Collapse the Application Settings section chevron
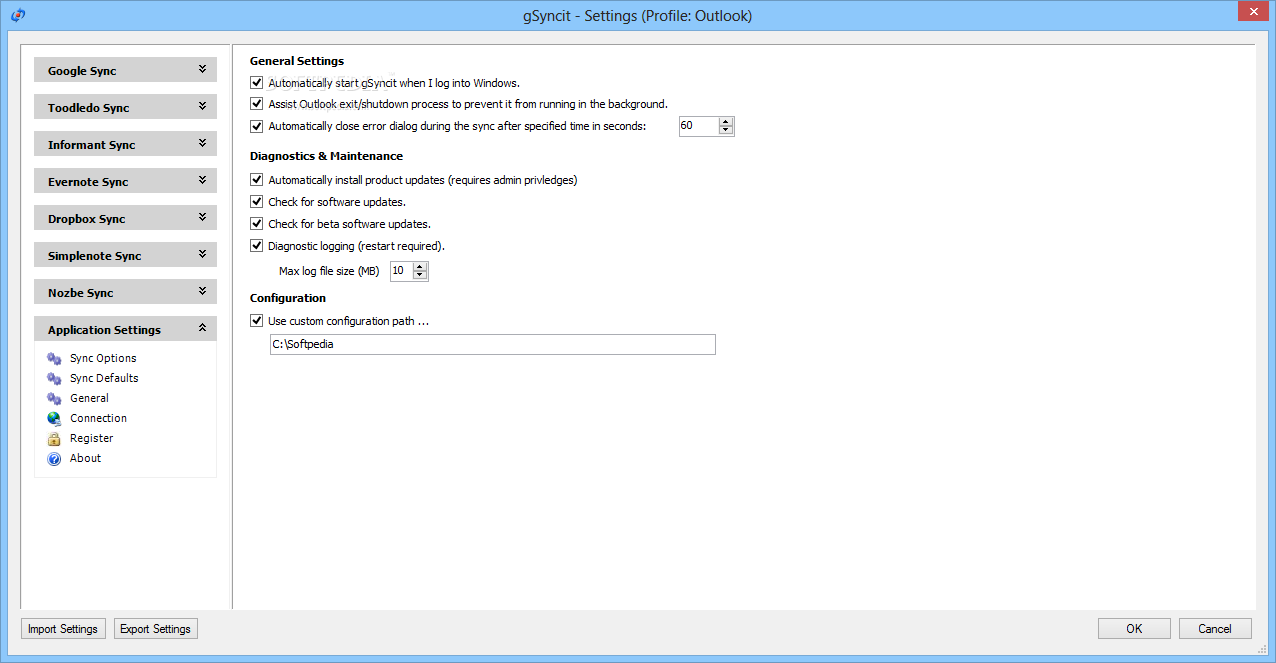1276x663 pixels. point(202,329)
